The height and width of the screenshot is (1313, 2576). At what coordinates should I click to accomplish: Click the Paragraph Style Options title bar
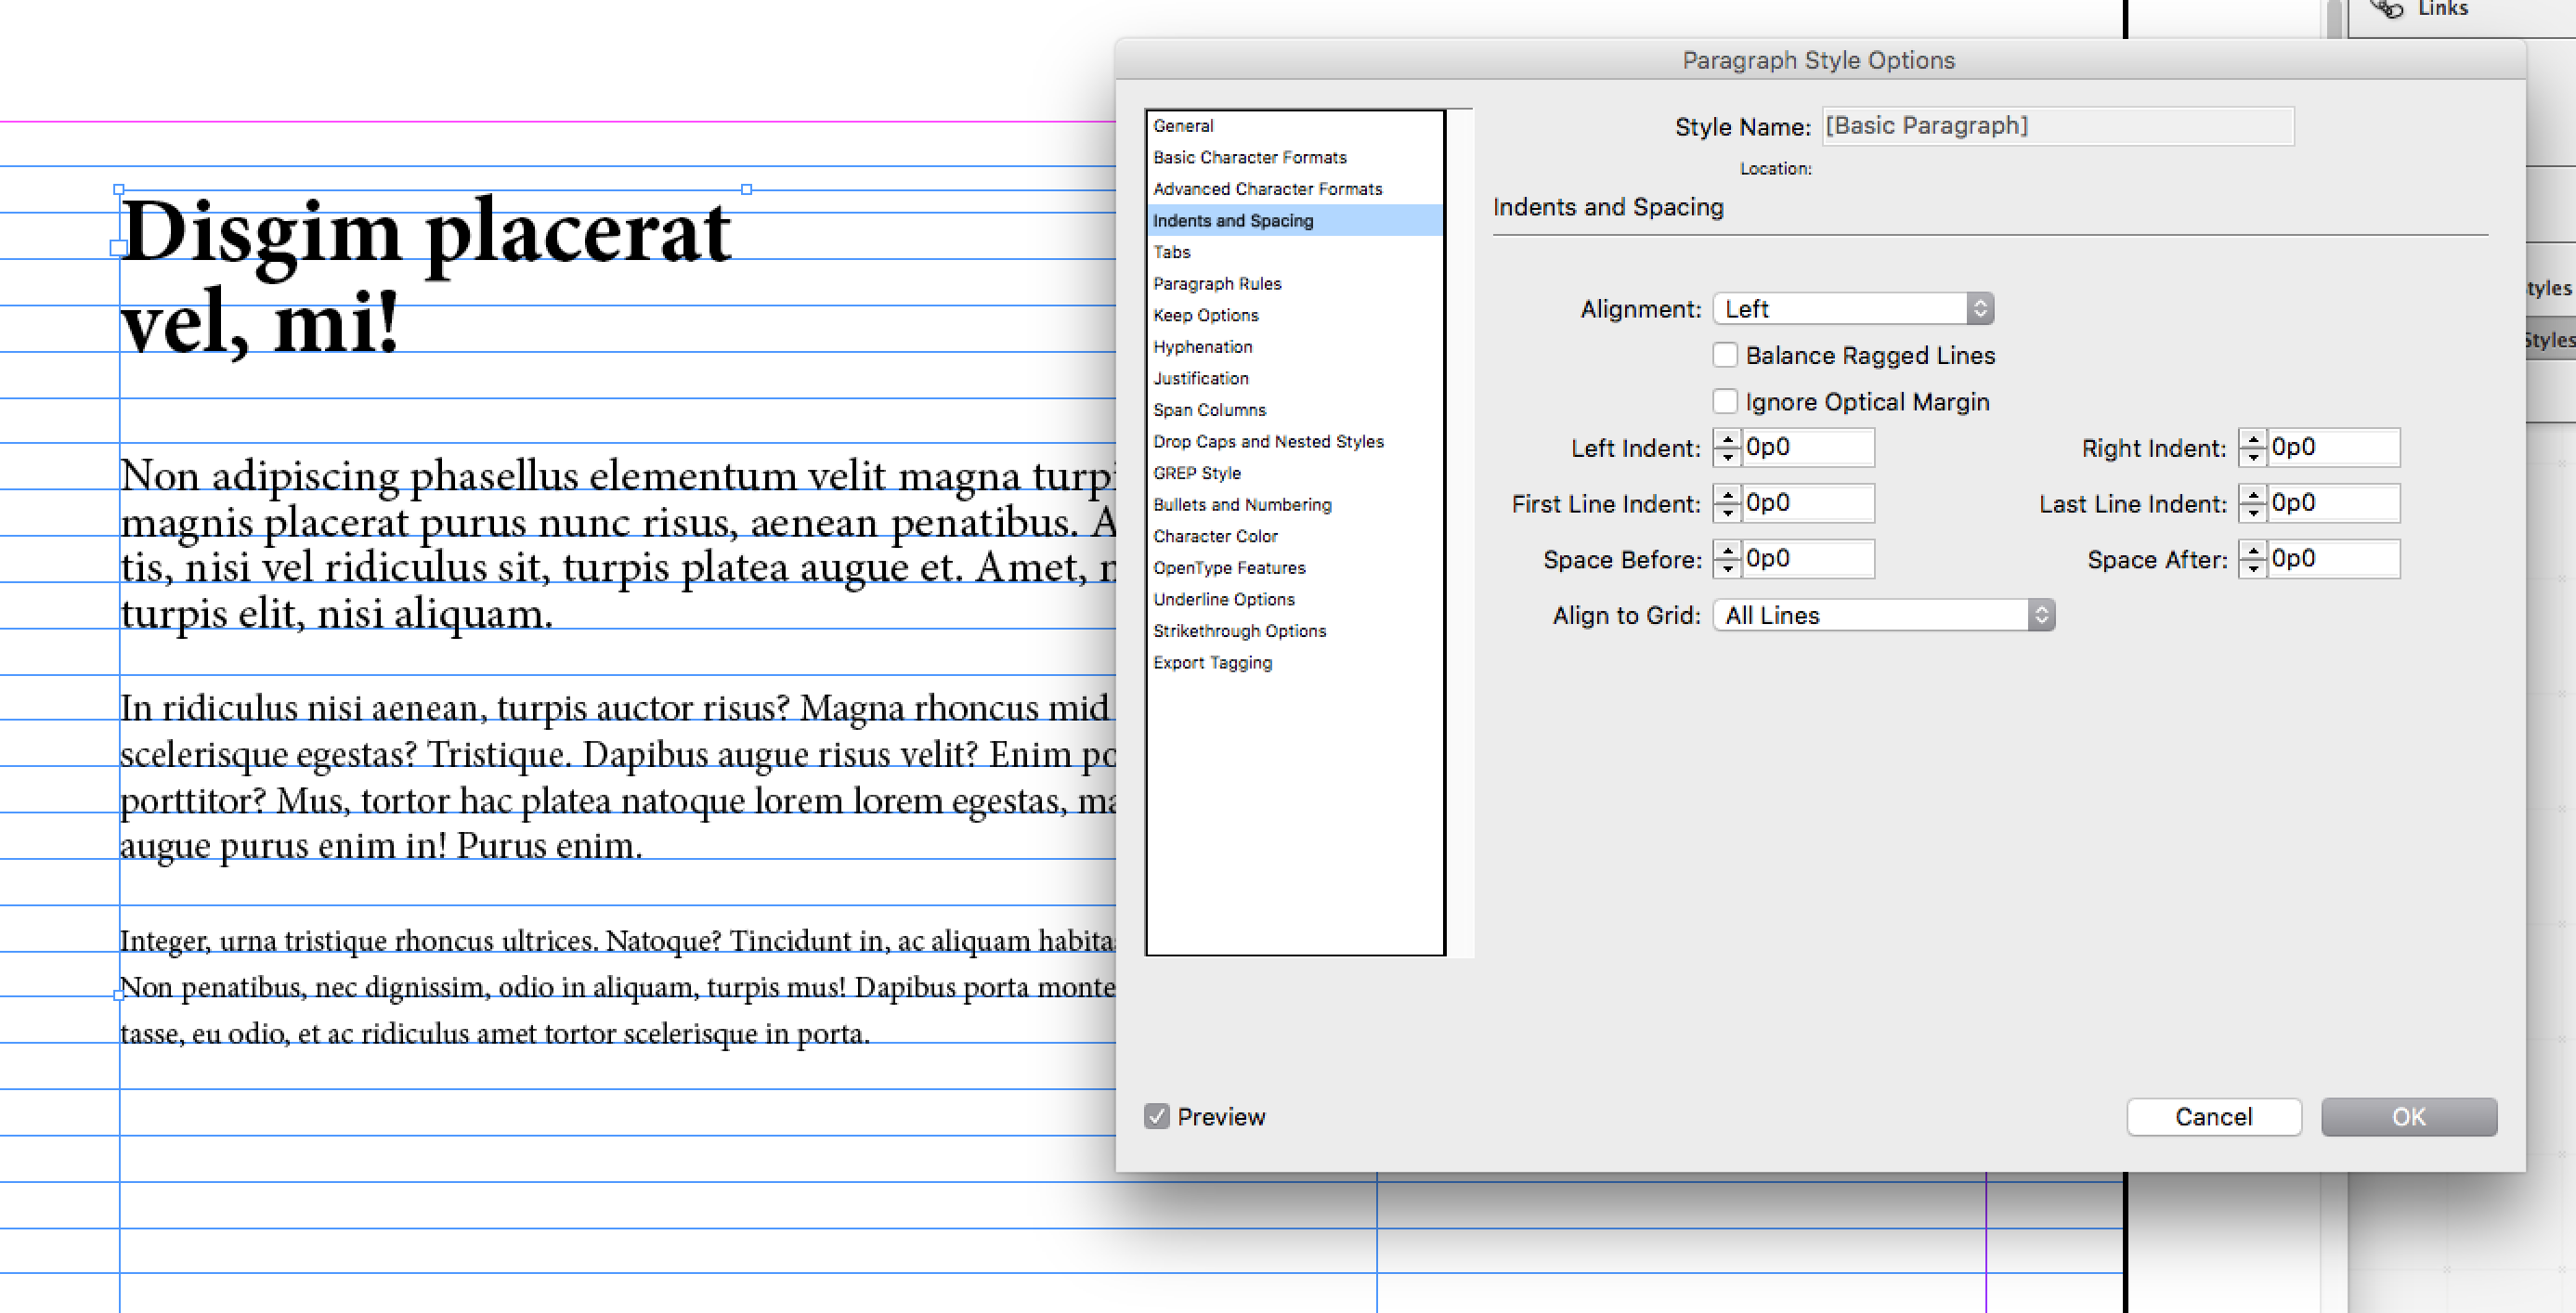(1819, 60)
